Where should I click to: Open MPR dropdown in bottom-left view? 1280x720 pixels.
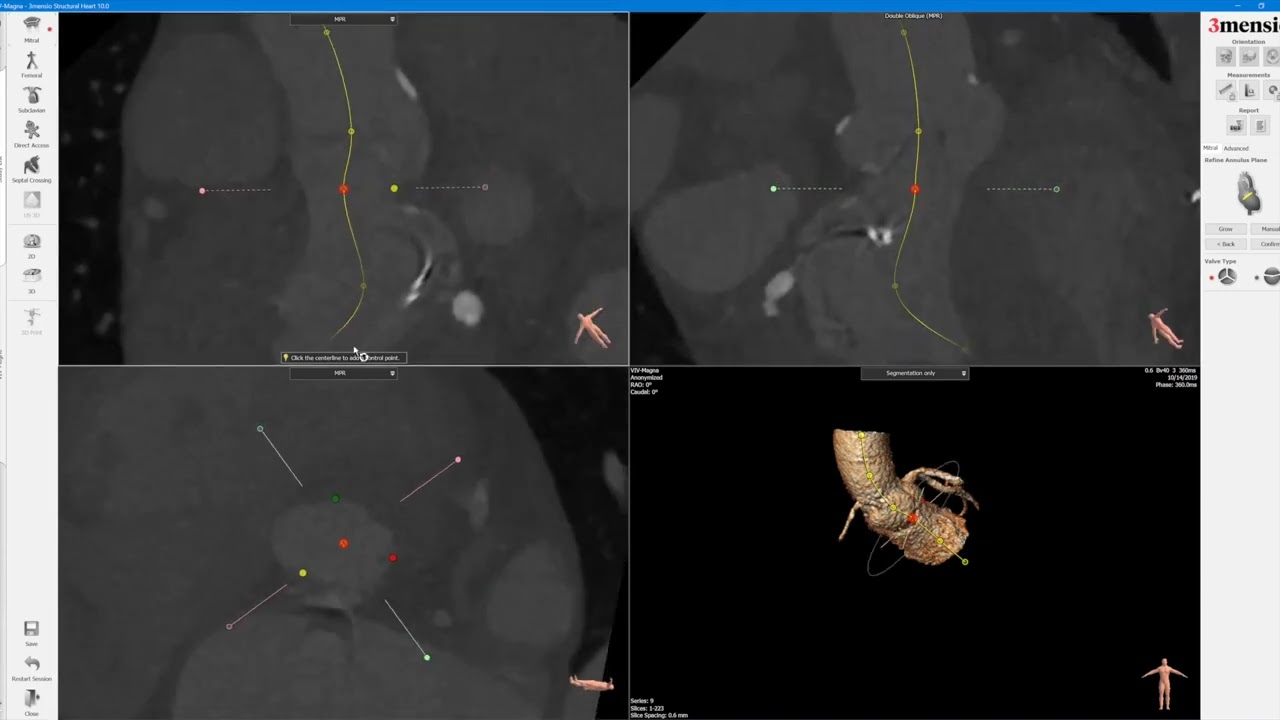click(x=343, y=373)
